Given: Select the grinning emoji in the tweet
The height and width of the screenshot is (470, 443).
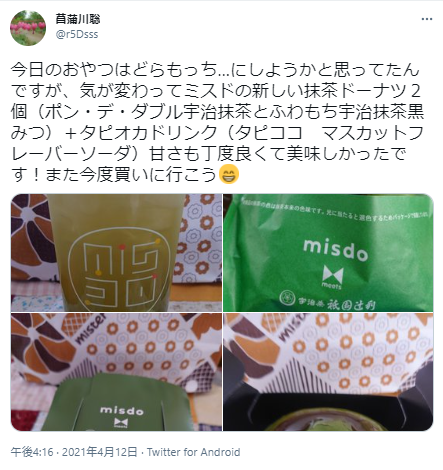Looking at the screenshot, I should click(x=229, y=174).
